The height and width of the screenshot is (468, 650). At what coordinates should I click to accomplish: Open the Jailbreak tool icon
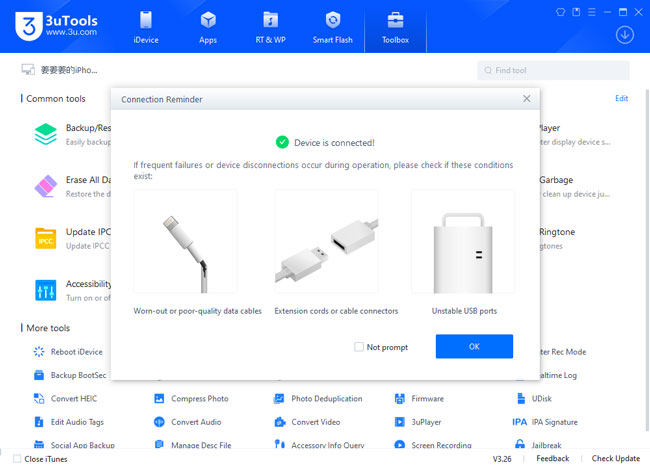520,444
